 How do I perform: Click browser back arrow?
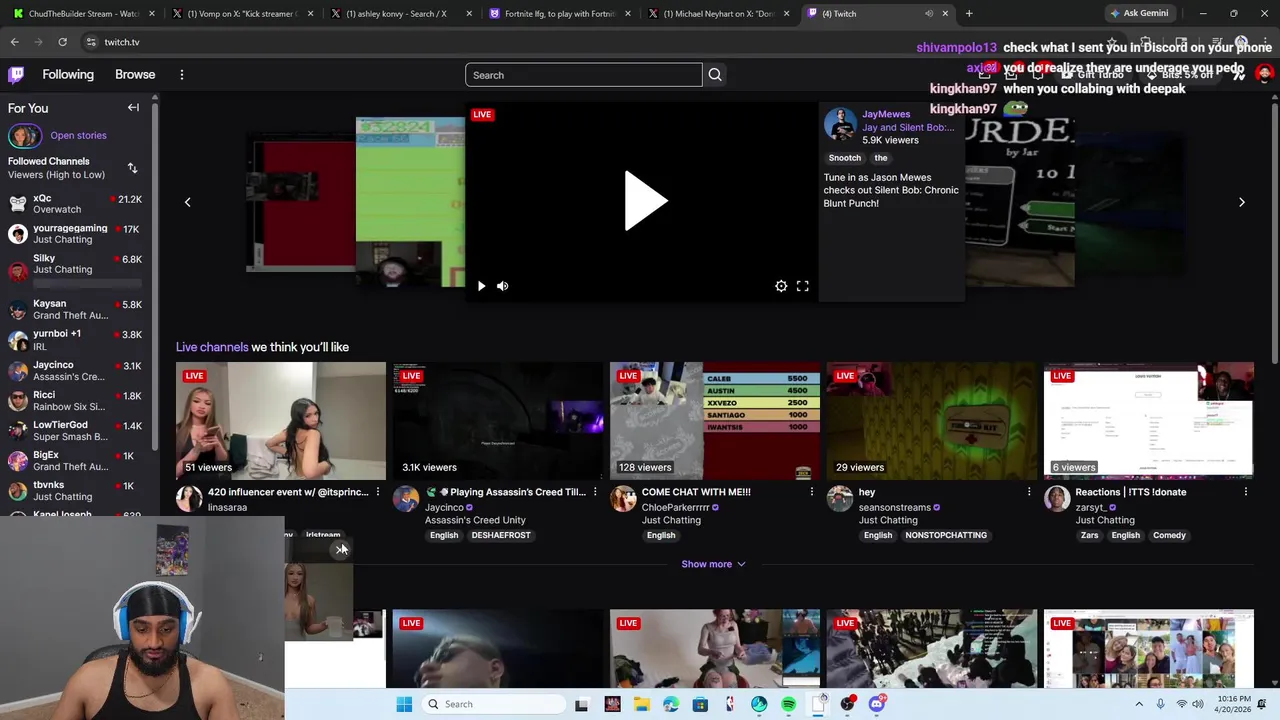coord(15,42)
